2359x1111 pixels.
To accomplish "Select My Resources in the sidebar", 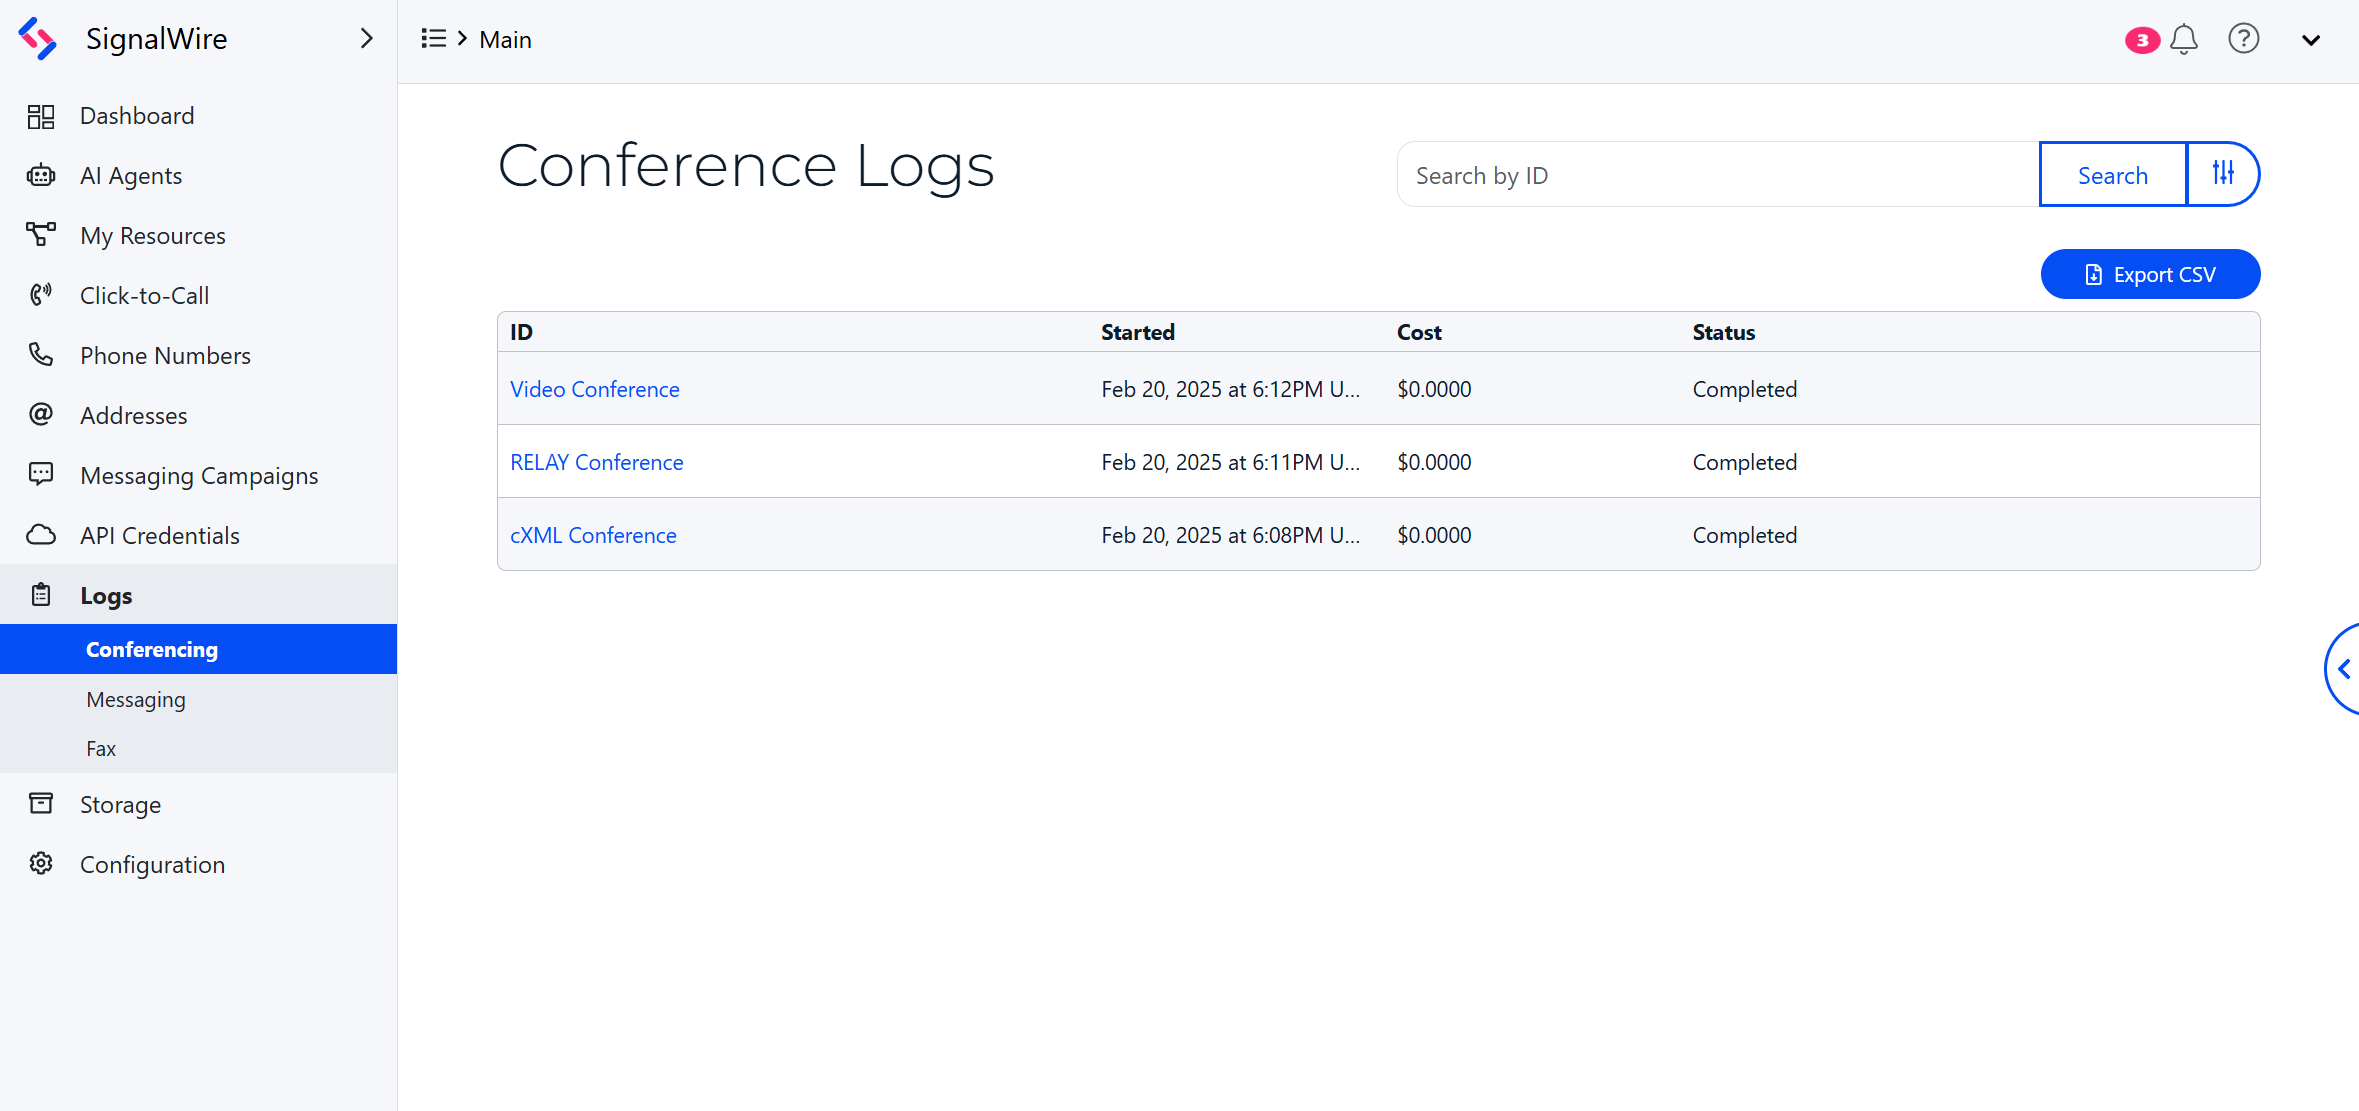I will (x=152, y=235).
